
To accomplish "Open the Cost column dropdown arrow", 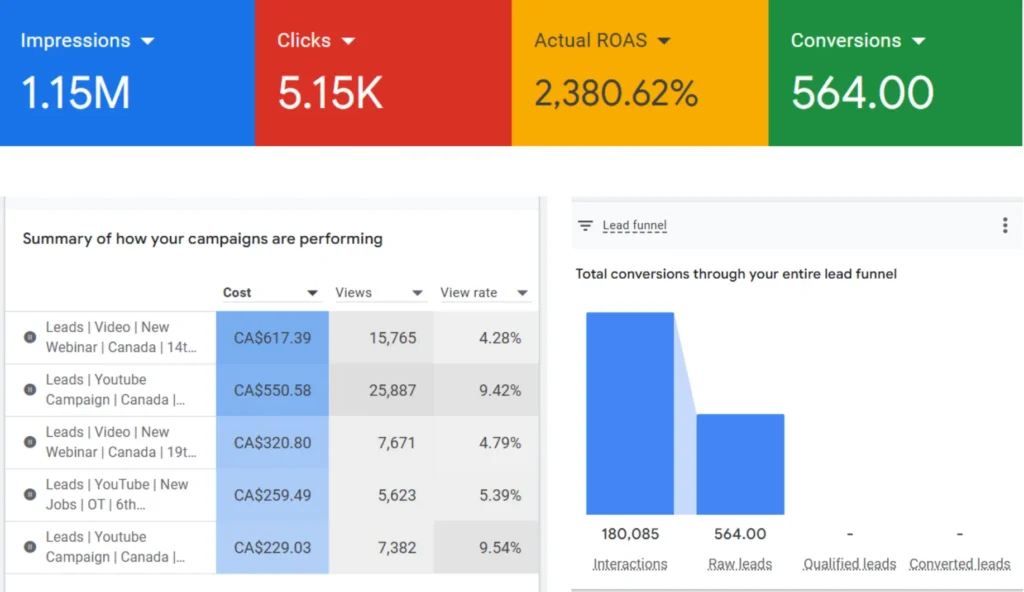I will click(312, 293).
